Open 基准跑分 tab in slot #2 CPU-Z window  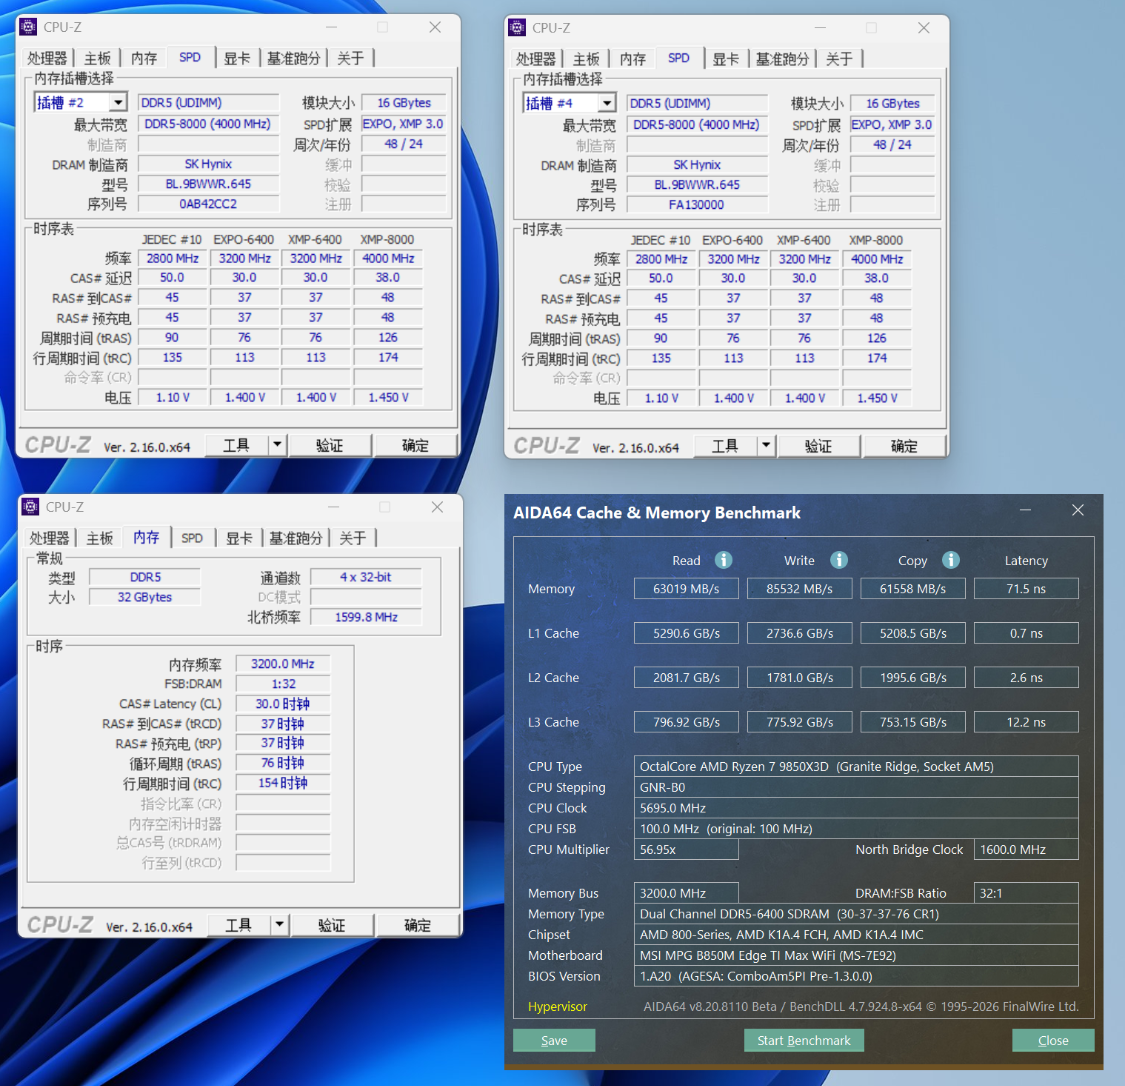tap(293, 58)
